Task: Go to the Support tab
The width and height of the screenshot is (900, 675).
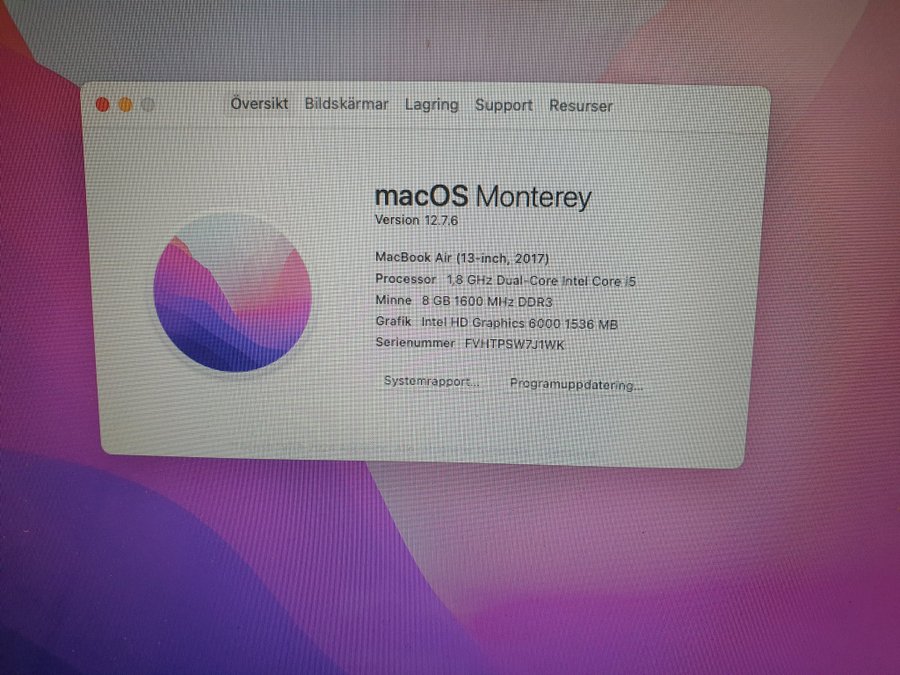Action: (x=503, y=105)
